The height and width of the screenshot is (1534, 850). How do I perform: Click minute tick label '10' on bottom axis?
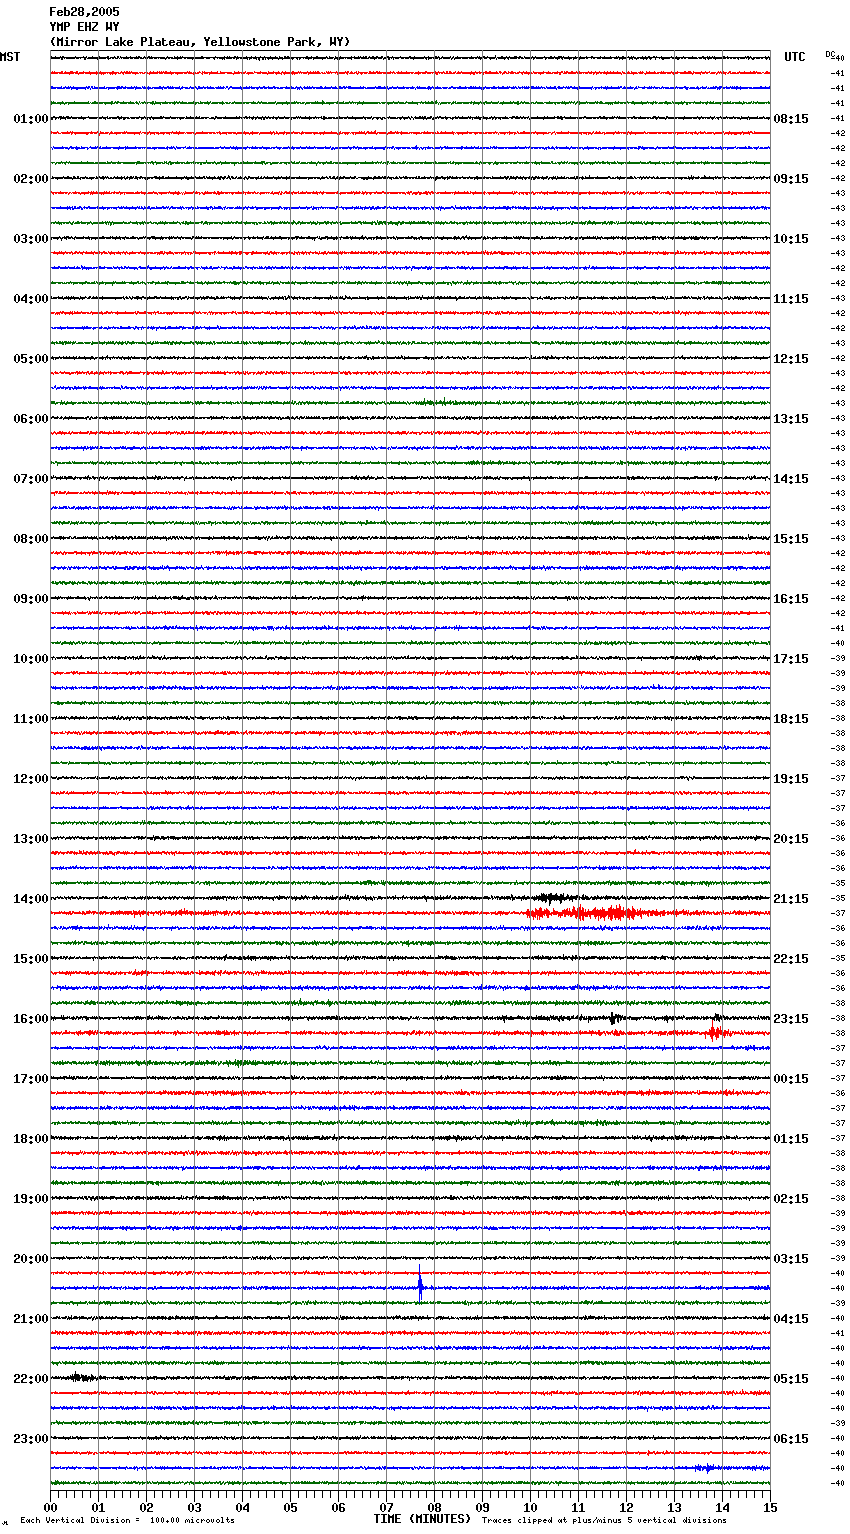530,1508
